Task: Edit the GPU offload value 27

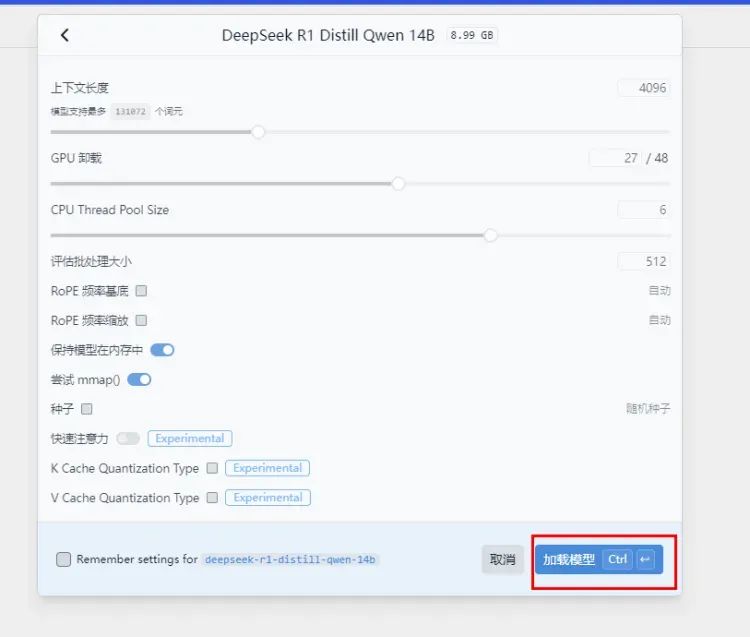Action: click(615, 158)
